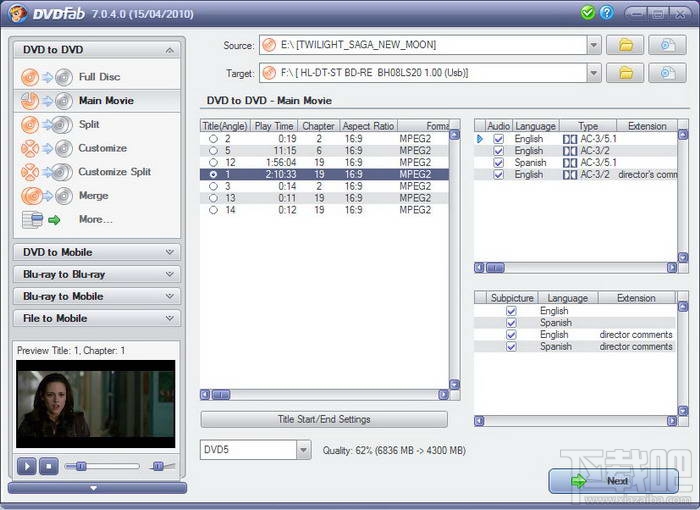Uncheck first English subpicture checkbox

coord(511,311)
